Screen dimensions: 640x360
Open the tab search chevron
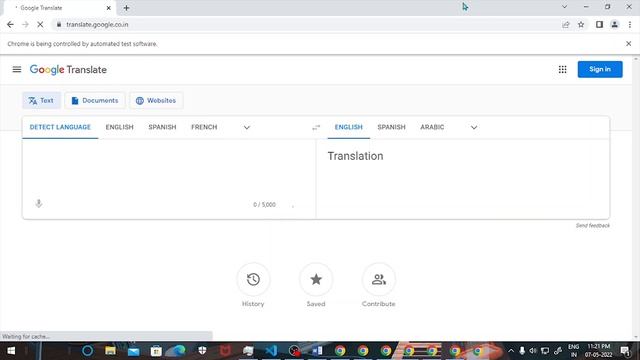pyautogui.click(x=564, y=7)
